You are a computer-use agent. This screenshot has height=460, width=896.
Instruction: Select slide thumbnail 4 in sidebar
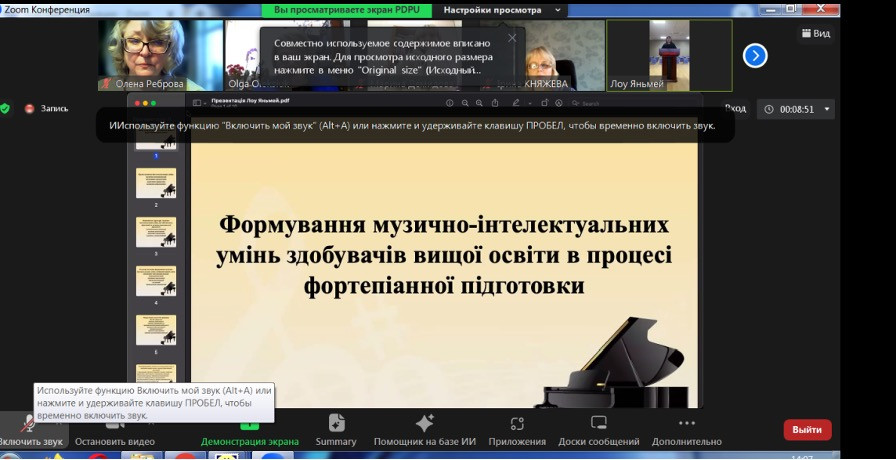point(156,281)
